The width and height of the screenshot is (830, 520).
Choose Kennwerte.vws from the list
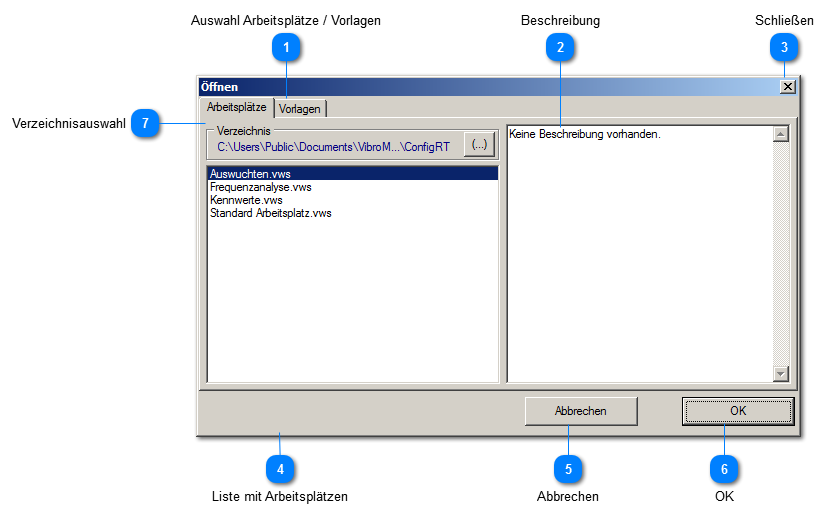click(x=353, y=200)
